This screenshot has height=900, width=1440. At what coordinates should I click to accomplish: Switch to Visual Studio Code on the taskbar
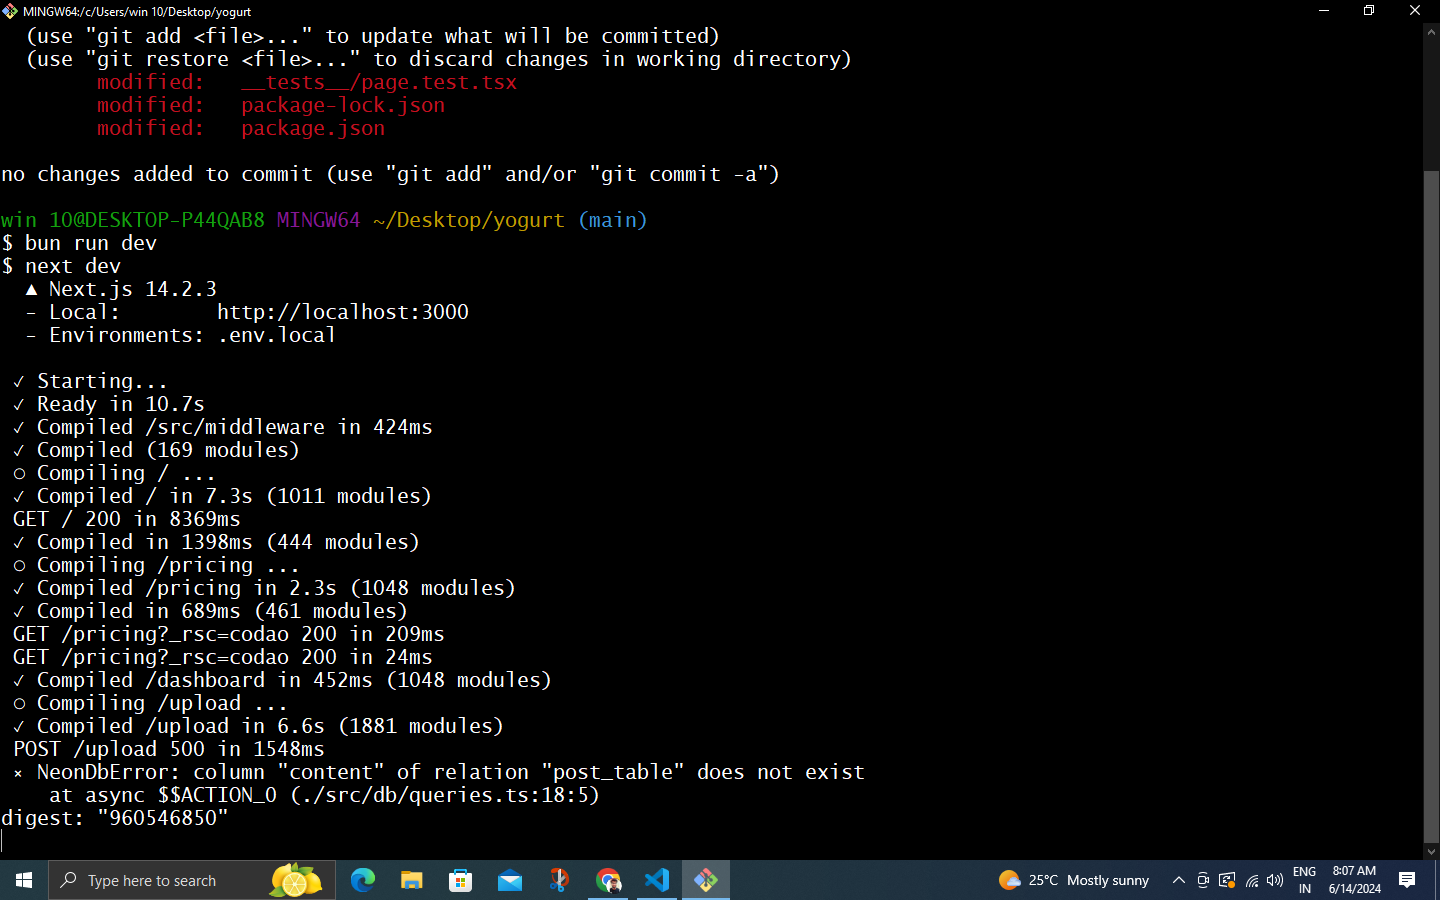click(657, 880)
